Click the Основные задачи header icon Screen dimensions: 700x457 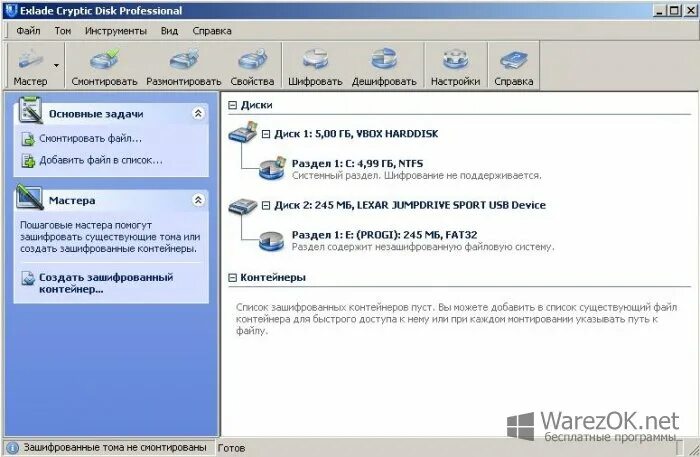point(30,110)
